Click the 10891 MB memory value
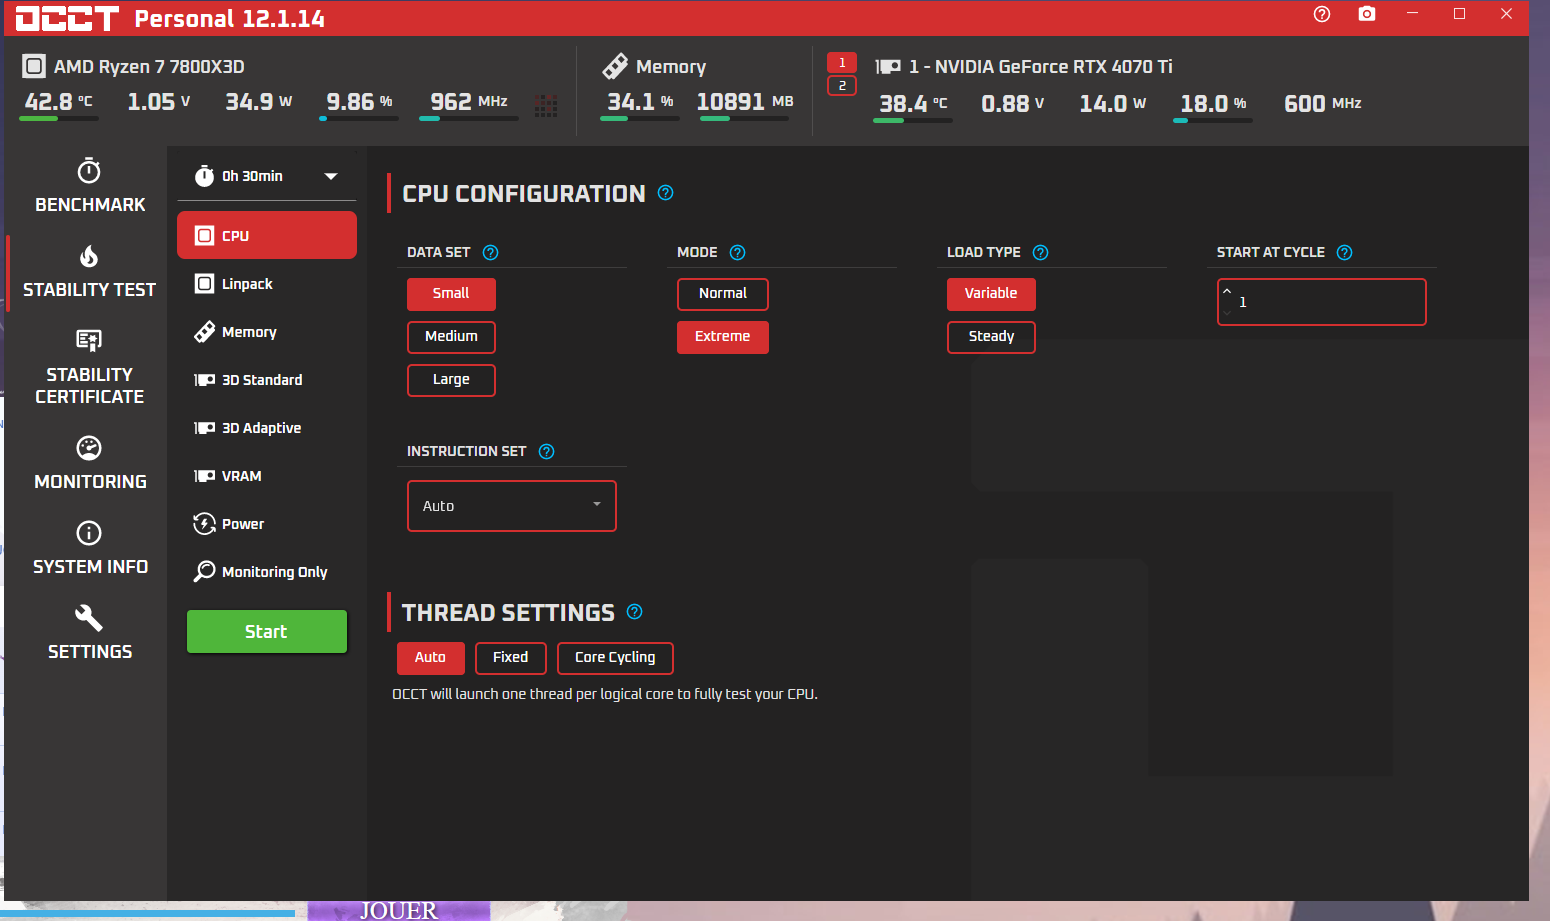 [745, 102]
